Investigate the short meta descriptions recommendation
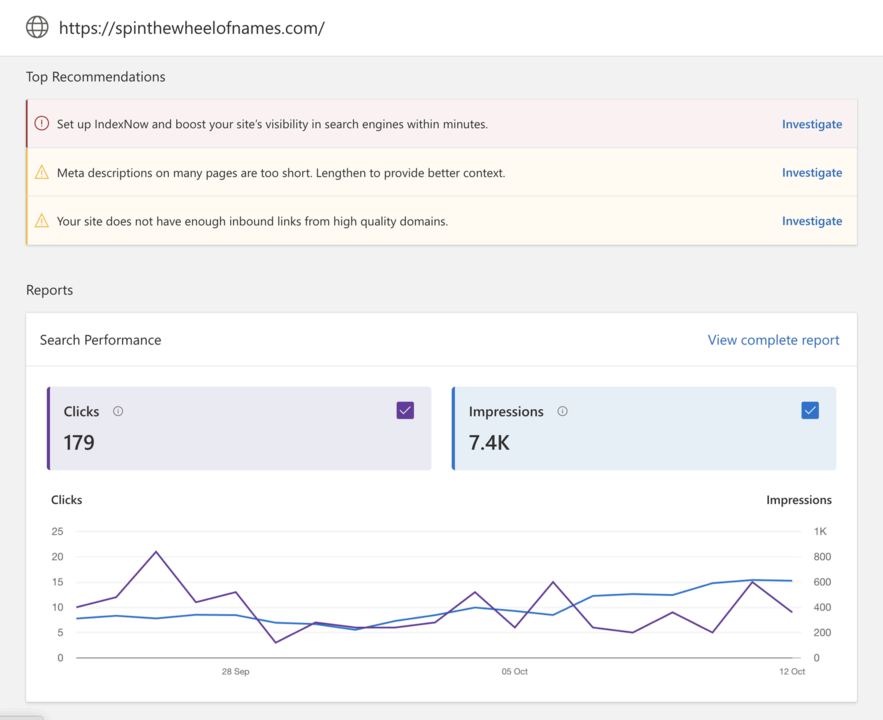 (811, 173)
